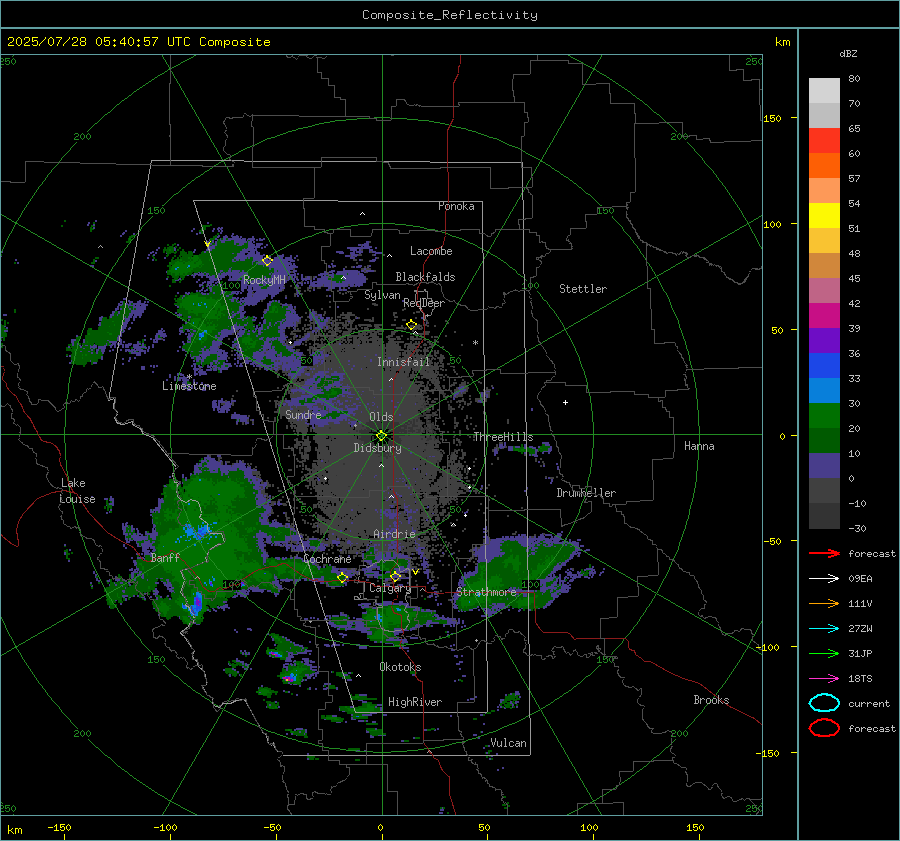Screen dimensions: 900x841
Task: Click the red forecast arrow in legend
Action: click(x=824, y=553)
